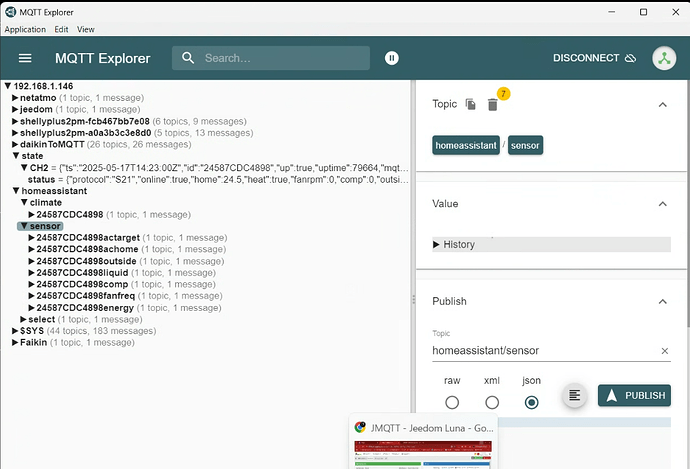Viewport: 690px width, 469px height.
Task: Select the selected sensor tree node
Action: tap(40, 226)
